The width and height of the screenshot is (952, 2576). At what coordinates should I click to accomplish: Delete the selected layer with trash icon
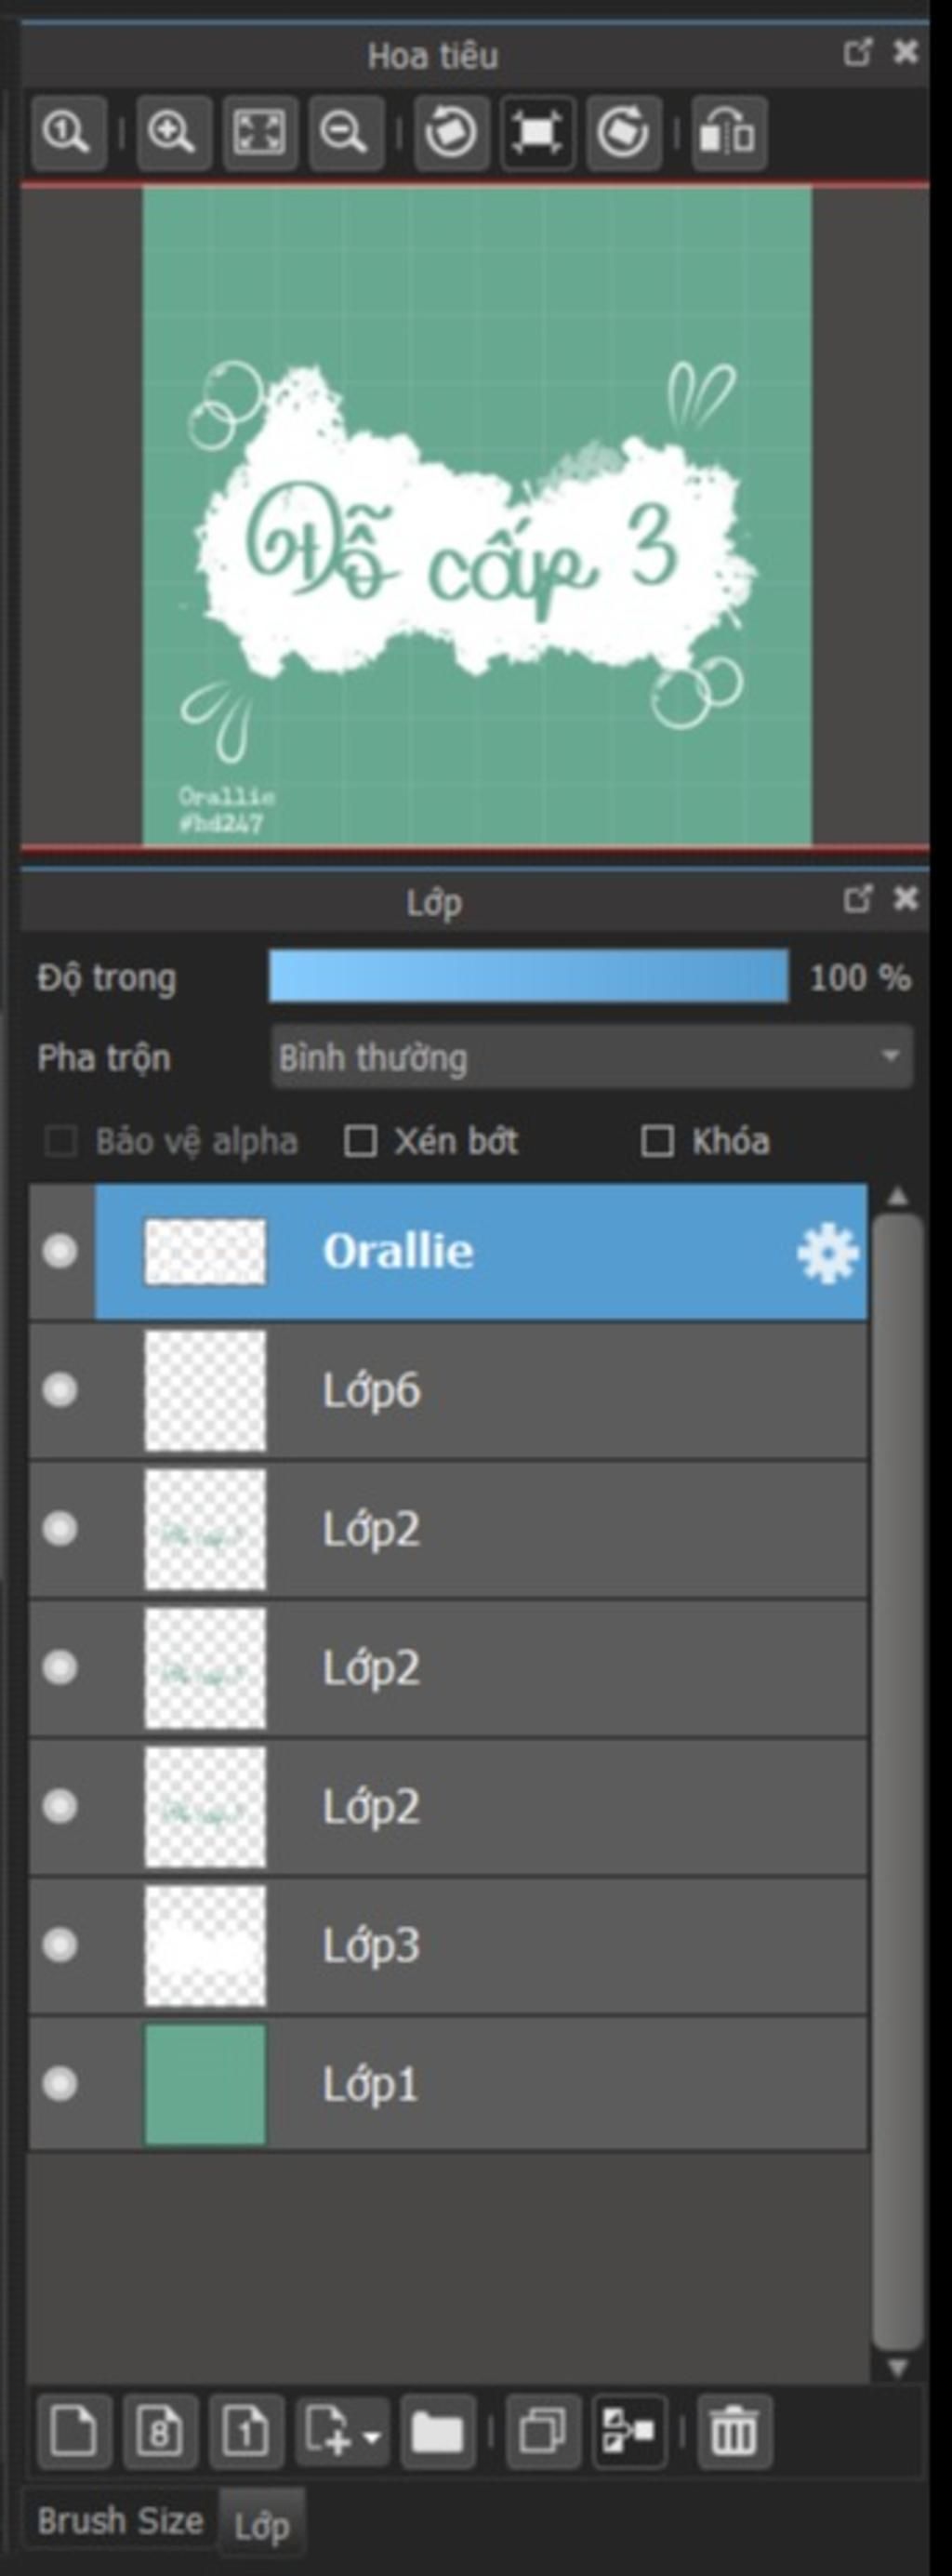pyautogui.click(x=734, y=2432)
